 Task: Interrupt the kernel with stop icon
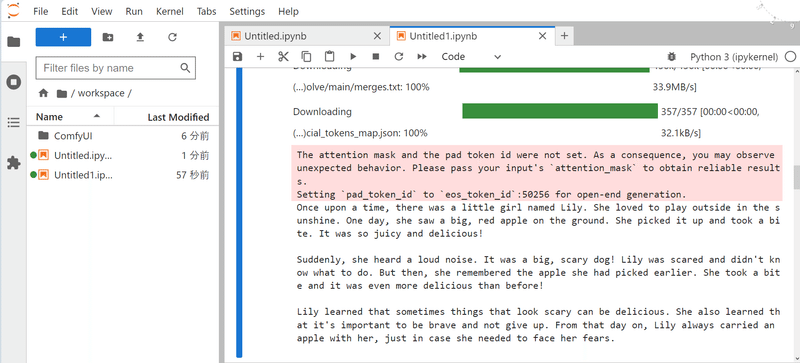pyautogui.click(x=376, y=57)
